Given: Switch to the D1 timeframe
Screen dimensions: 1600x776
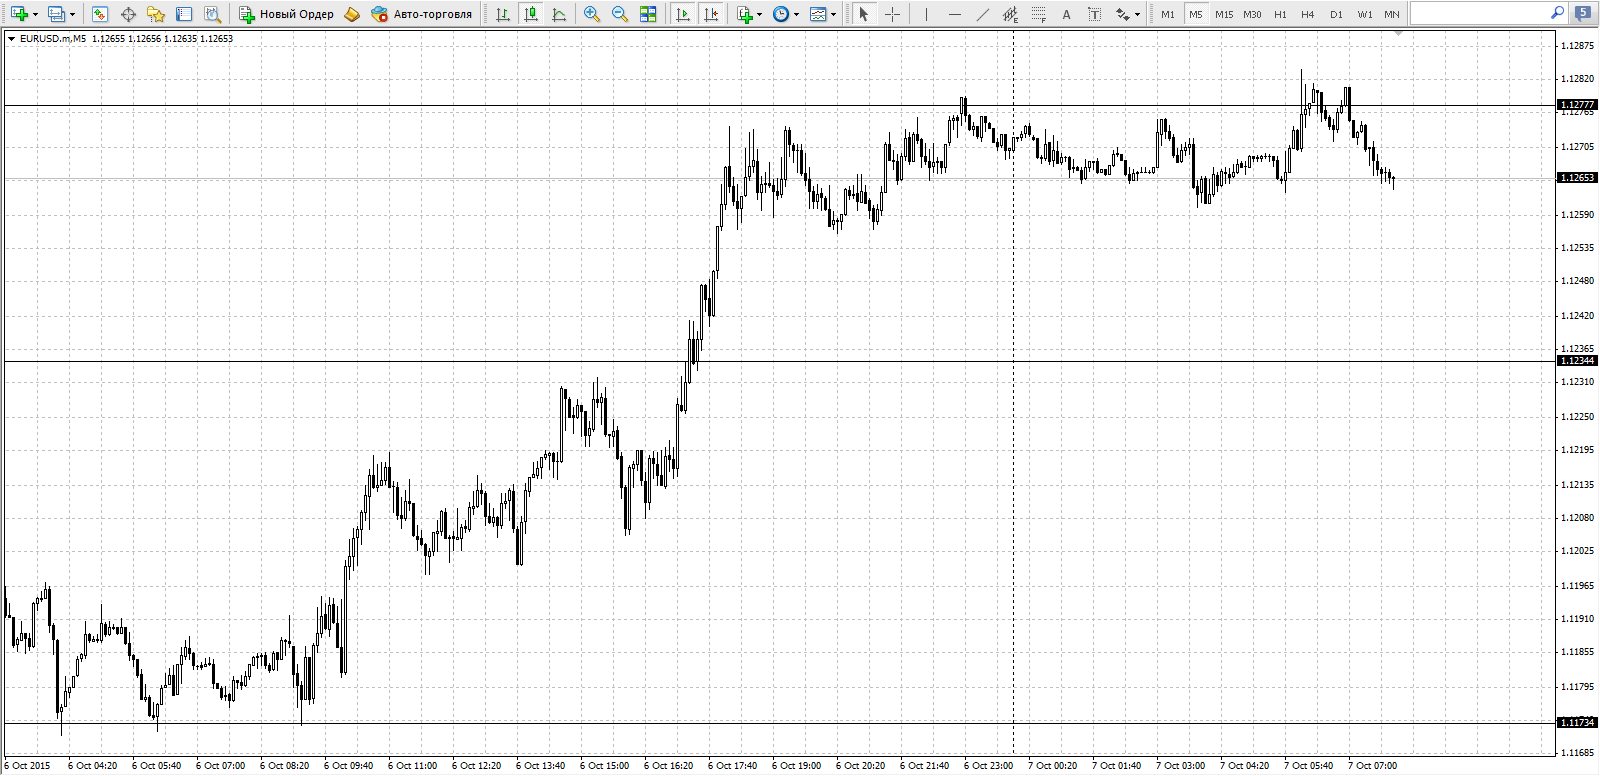Looking at the screenshot, I should tap(1336, 14).
